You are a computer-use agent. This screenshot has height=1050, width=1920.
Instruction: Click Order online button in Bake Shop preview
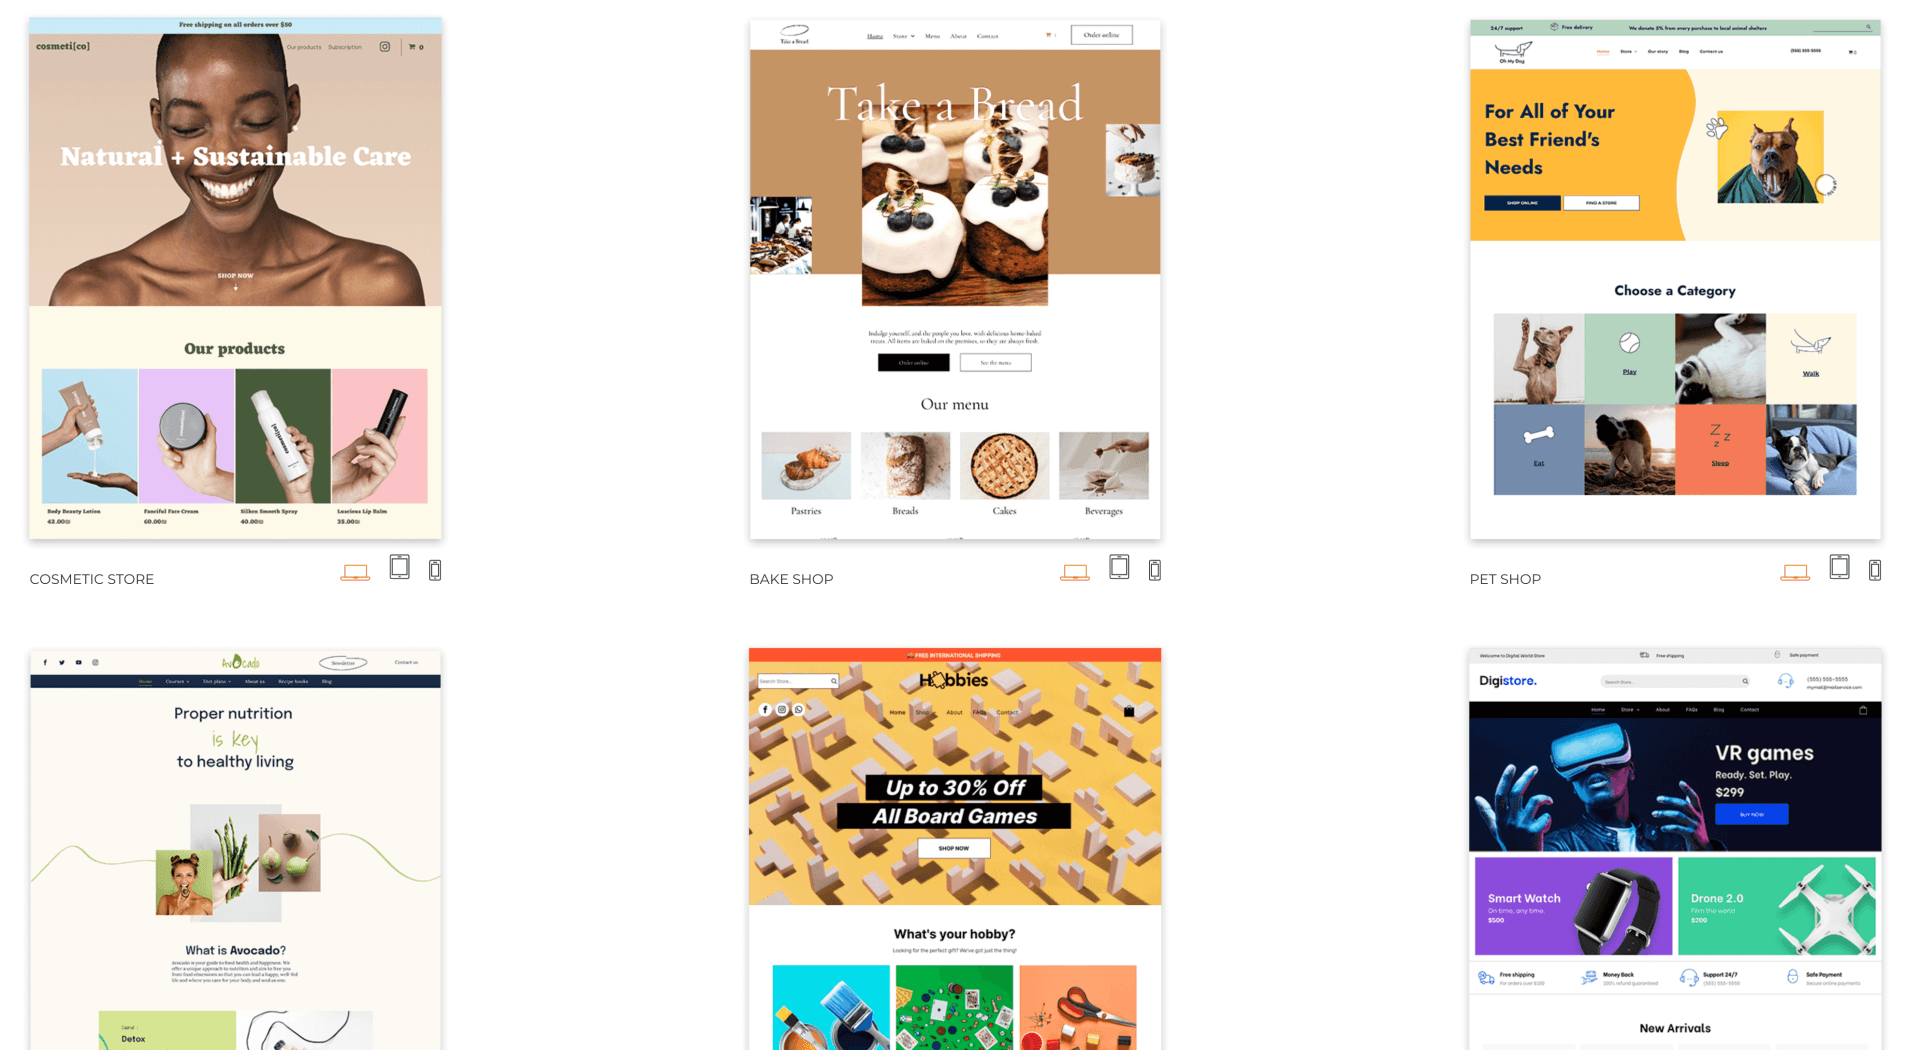click(1101, 35)
